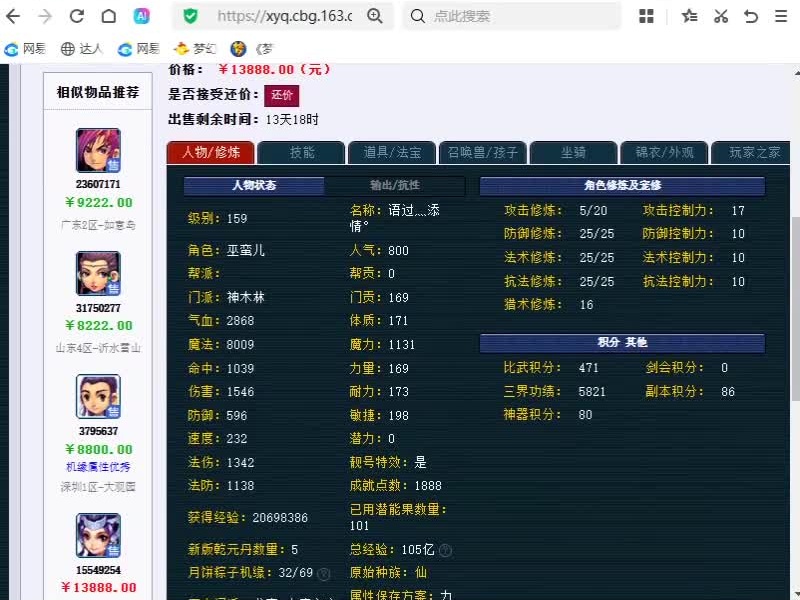Reload the current page
The image size is (800, 600).
tap(77, 16)
